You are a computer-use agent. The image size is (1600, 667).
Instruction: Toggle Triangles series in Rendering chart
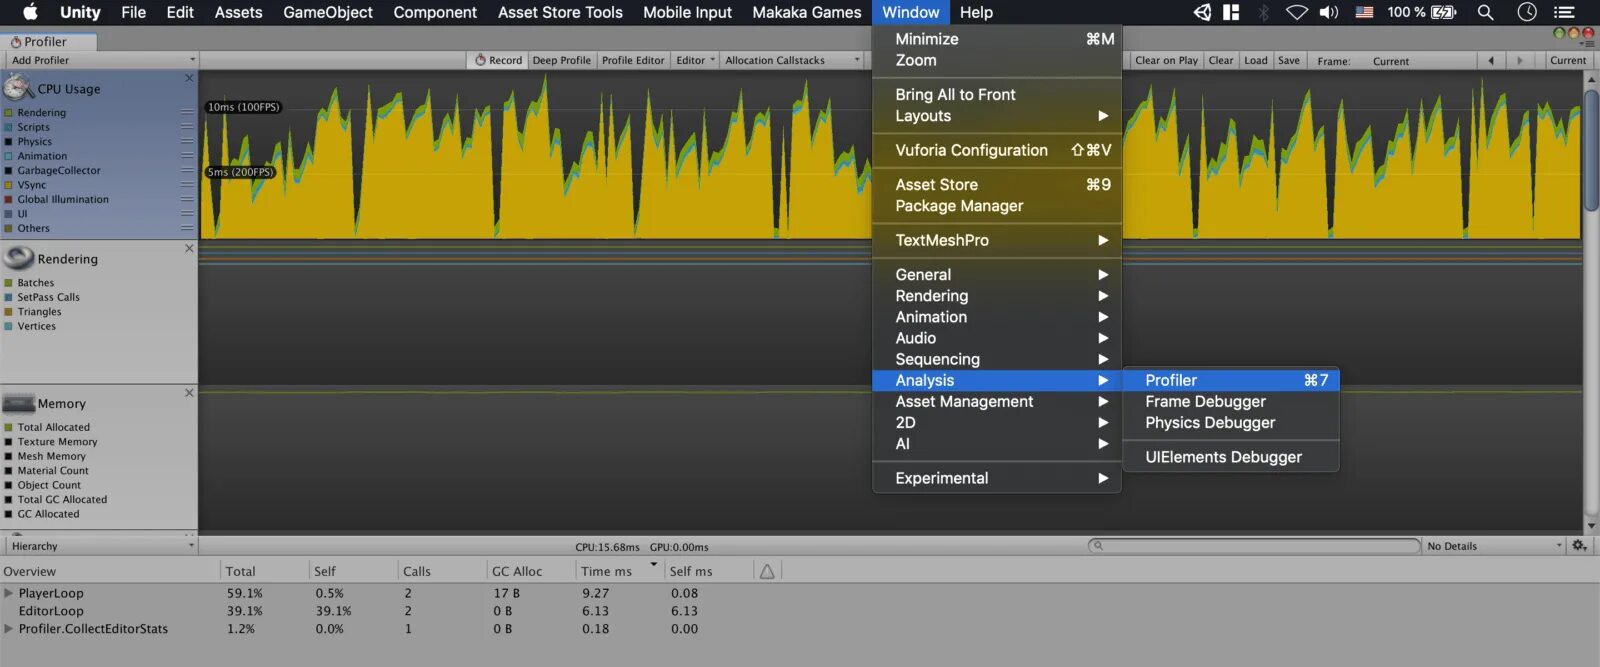8,312
